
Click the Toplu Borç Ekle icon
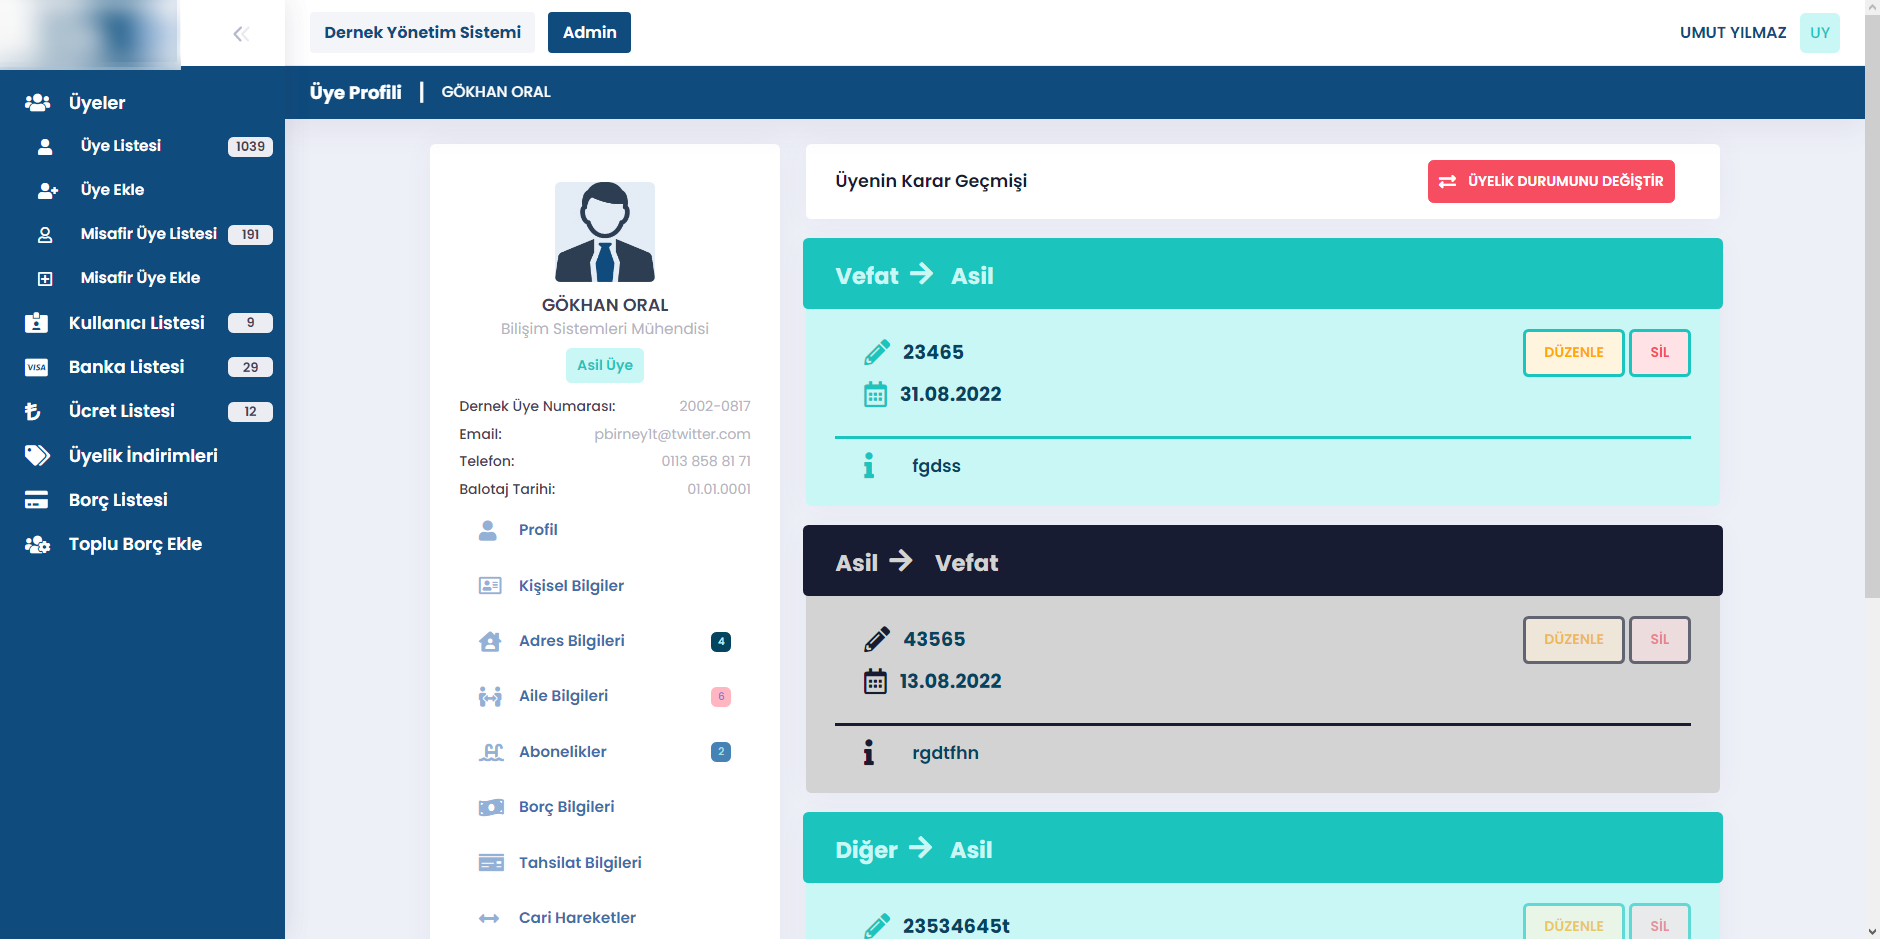(37, 545)
